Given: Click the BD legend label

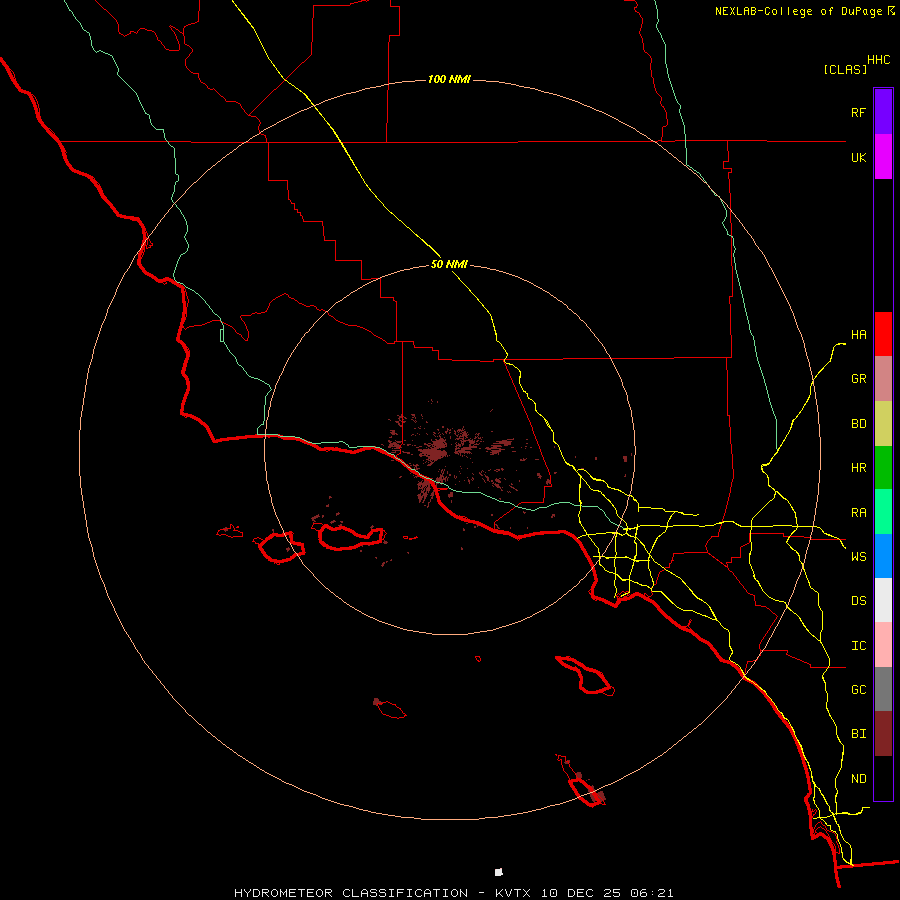Looking at the screenshot, I should [x=858, y=424].
